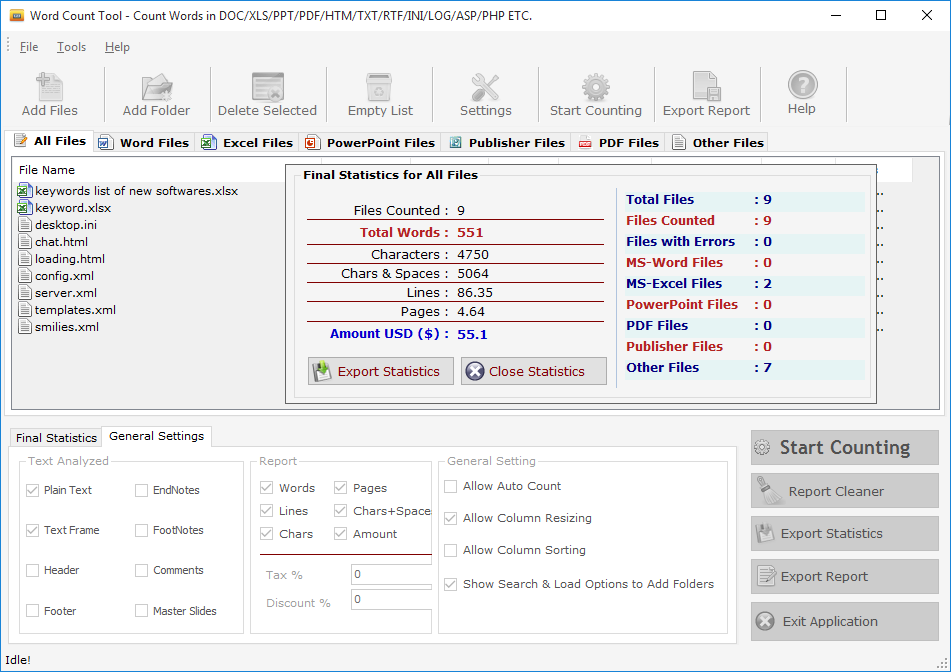
Task: Enable the EndNotes checkbox
Action: click(141, 490)
